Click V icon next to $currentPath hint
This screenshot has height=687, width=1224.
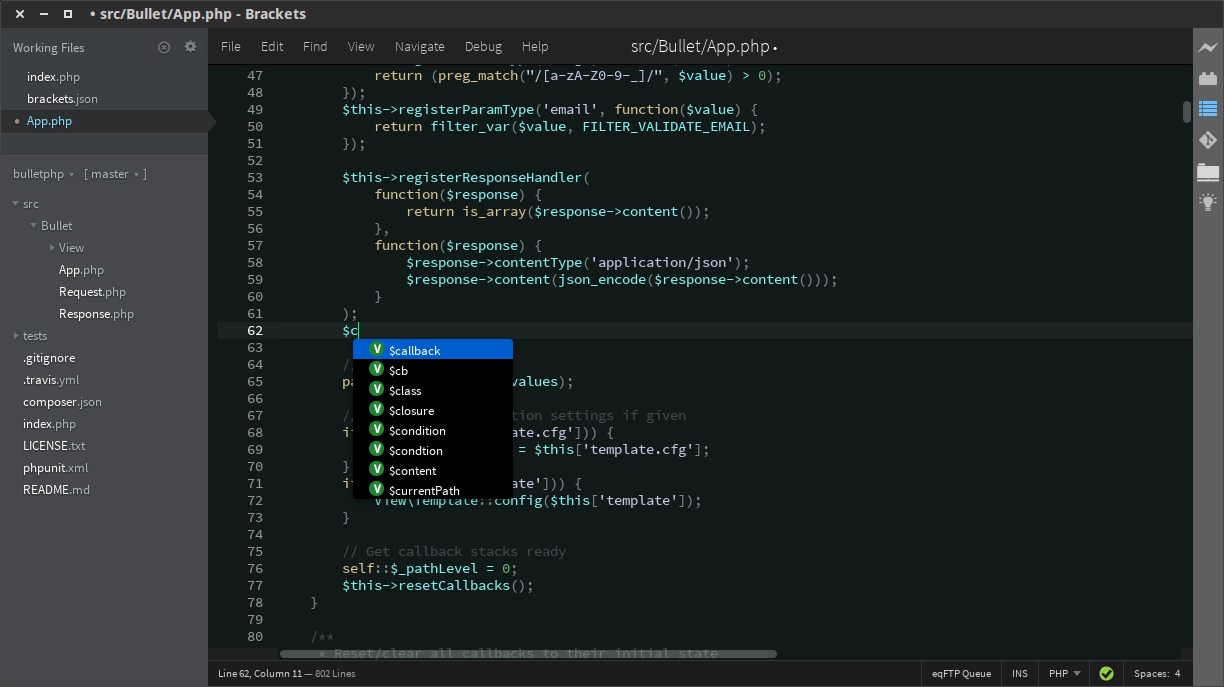pyautogui.click(x=377, y=489)
